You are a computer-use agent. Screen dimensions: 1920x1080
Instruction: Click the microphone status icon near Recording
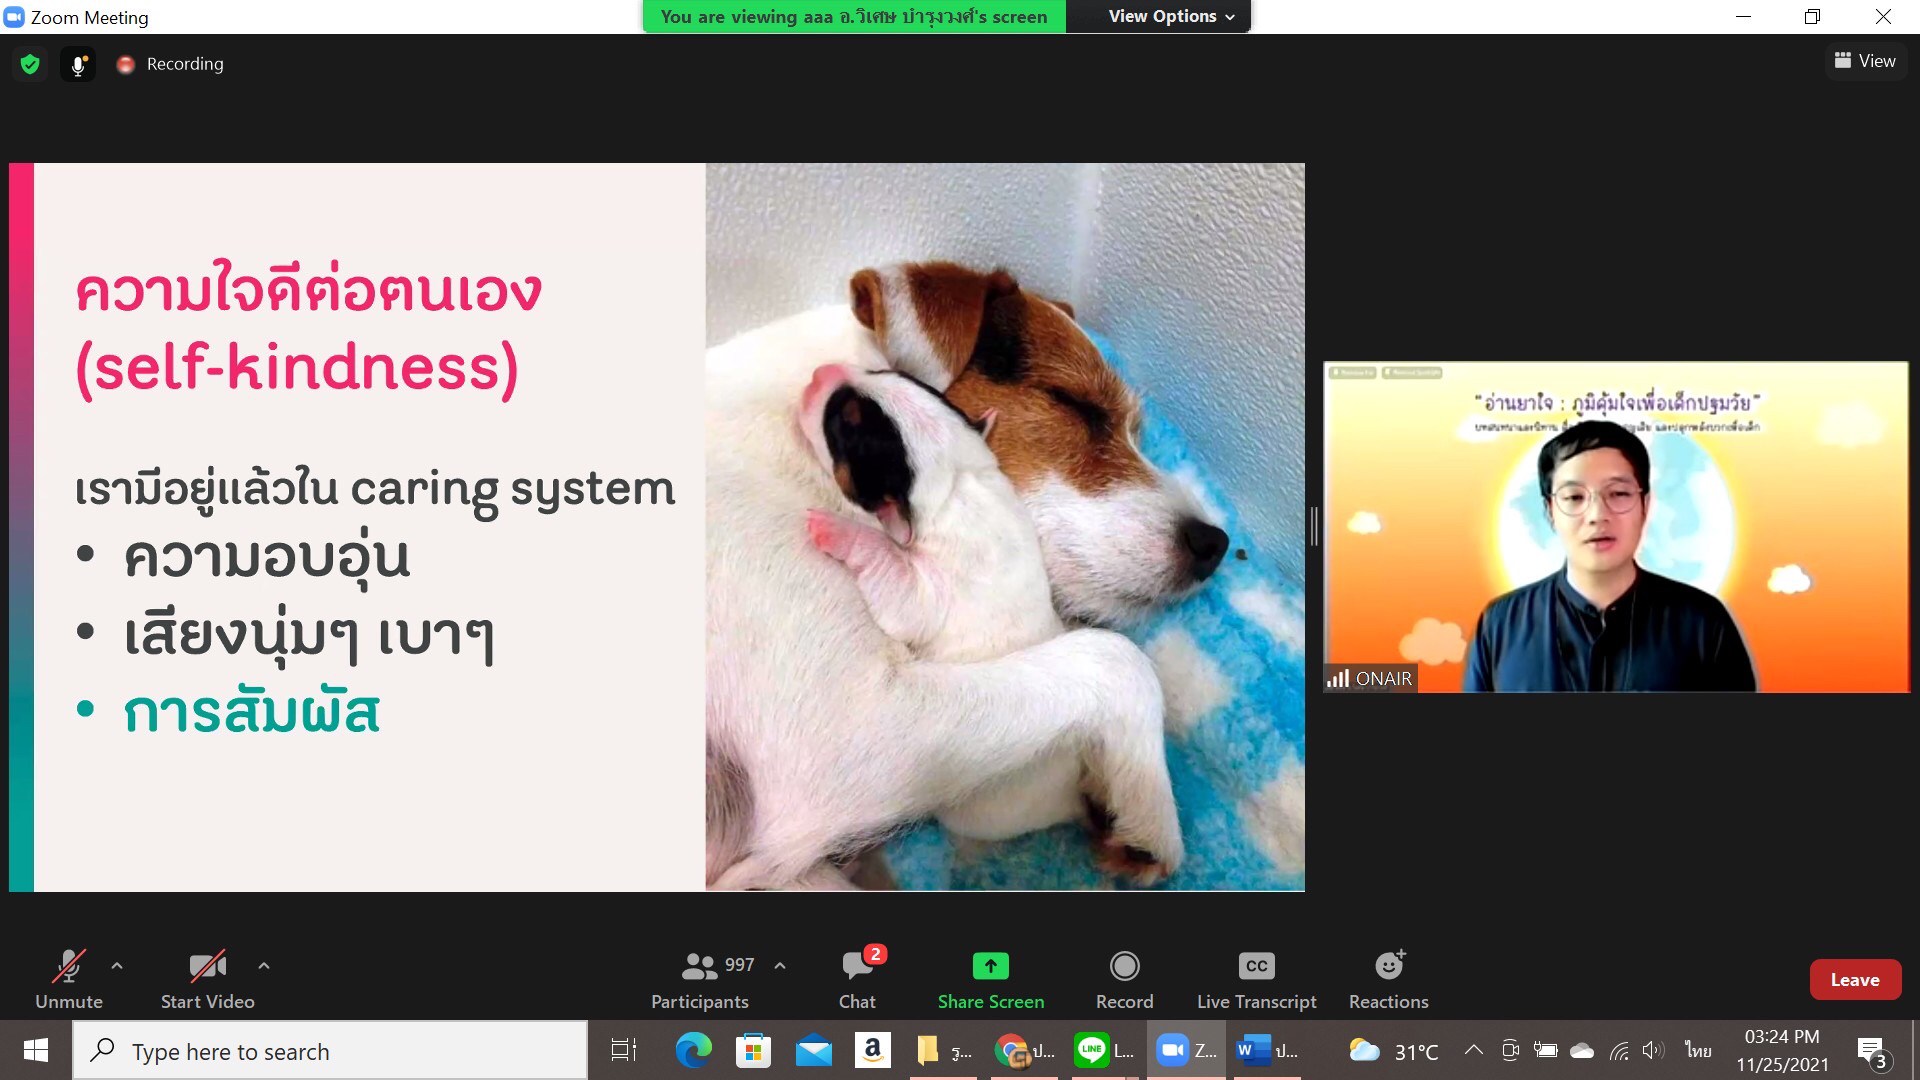(78, 64)
